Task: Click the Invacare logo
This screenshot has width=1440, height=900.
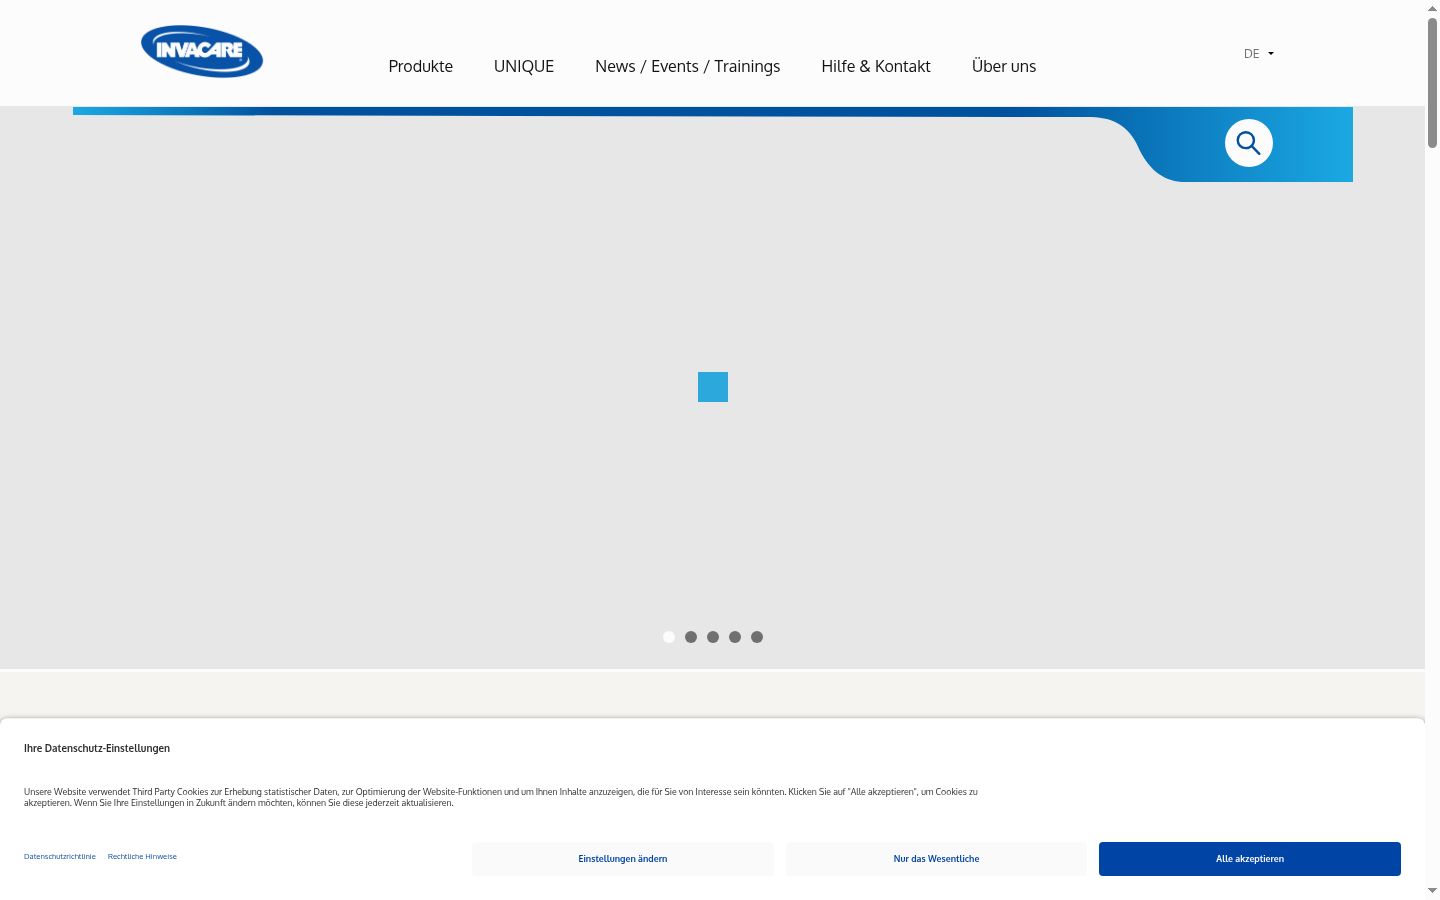Action: coord(202,51)
